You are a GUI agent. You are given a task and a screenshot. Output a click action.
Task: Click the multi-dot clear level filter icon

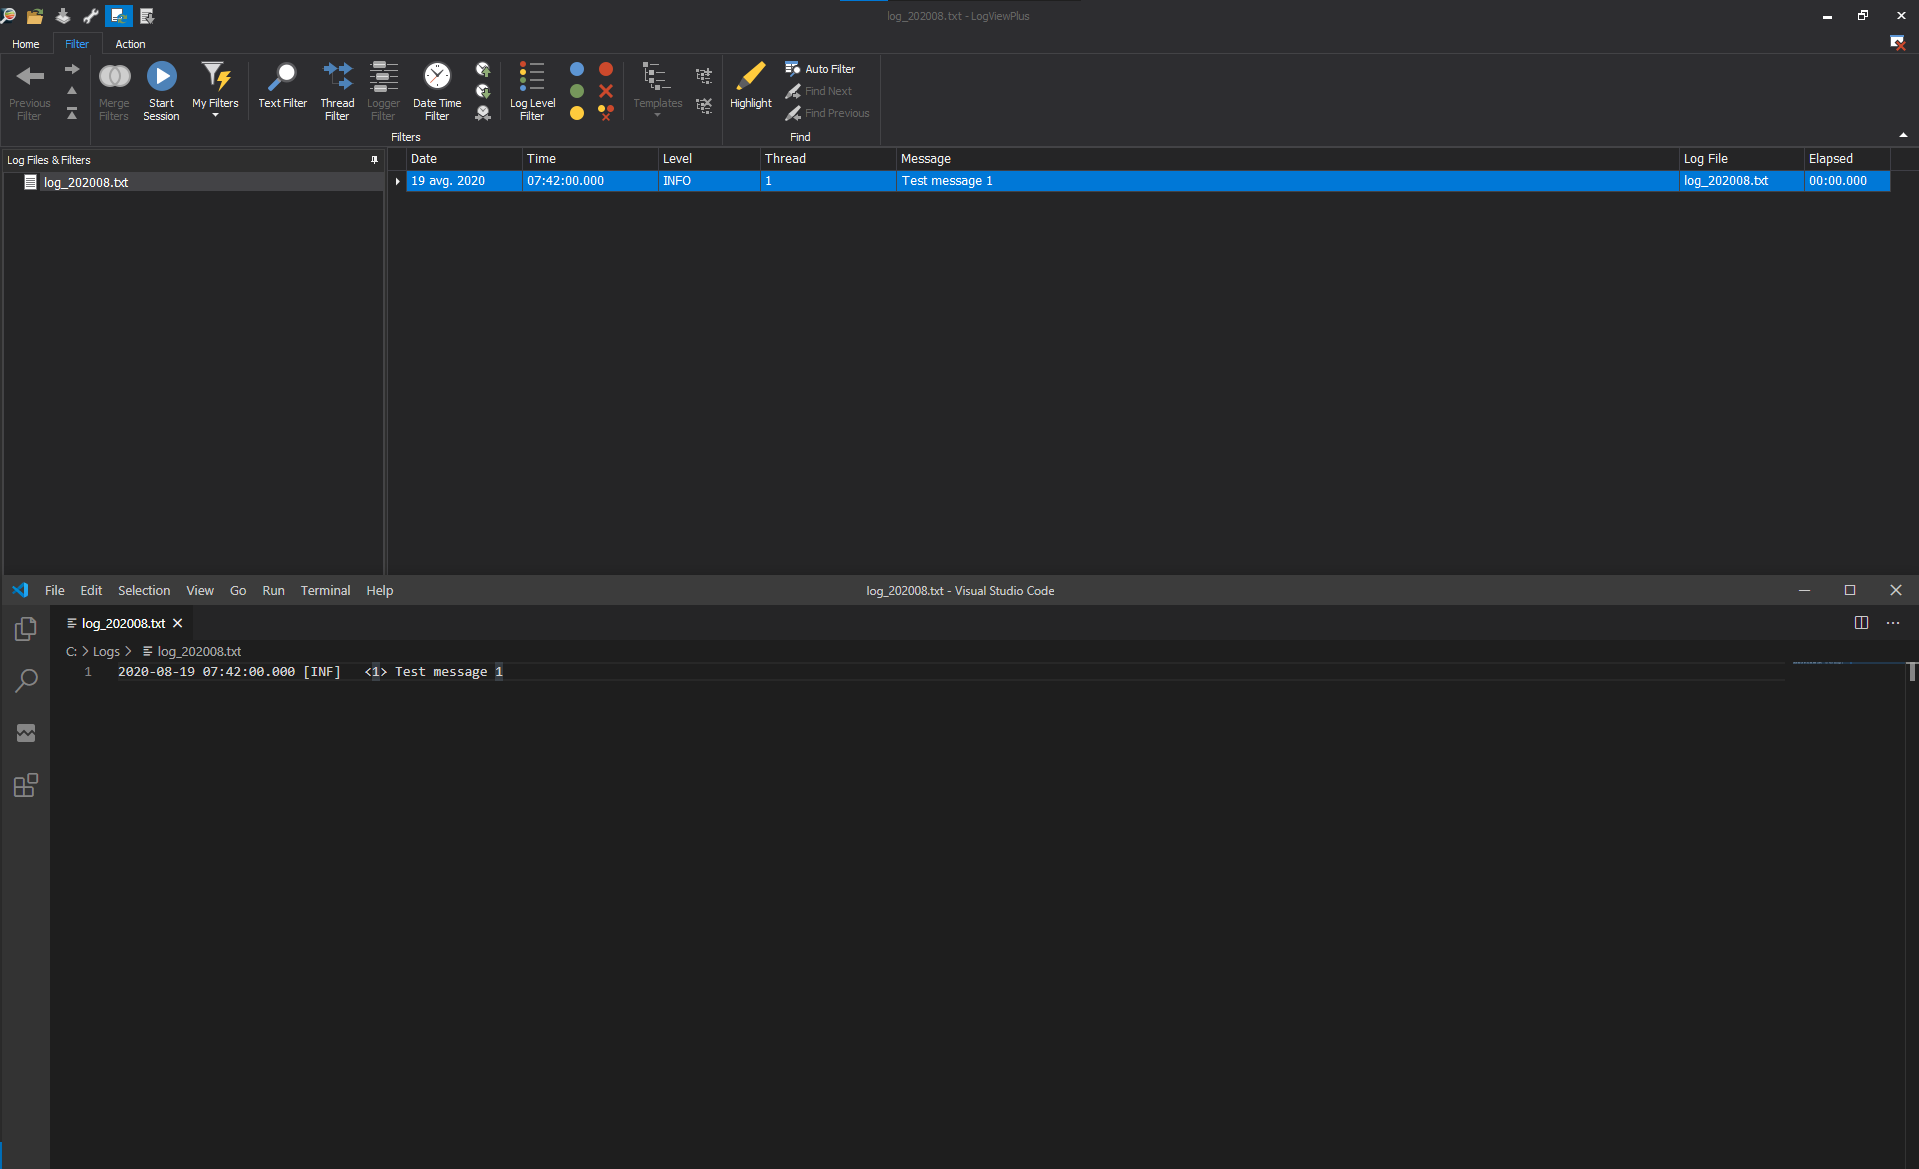click(606, 113)
